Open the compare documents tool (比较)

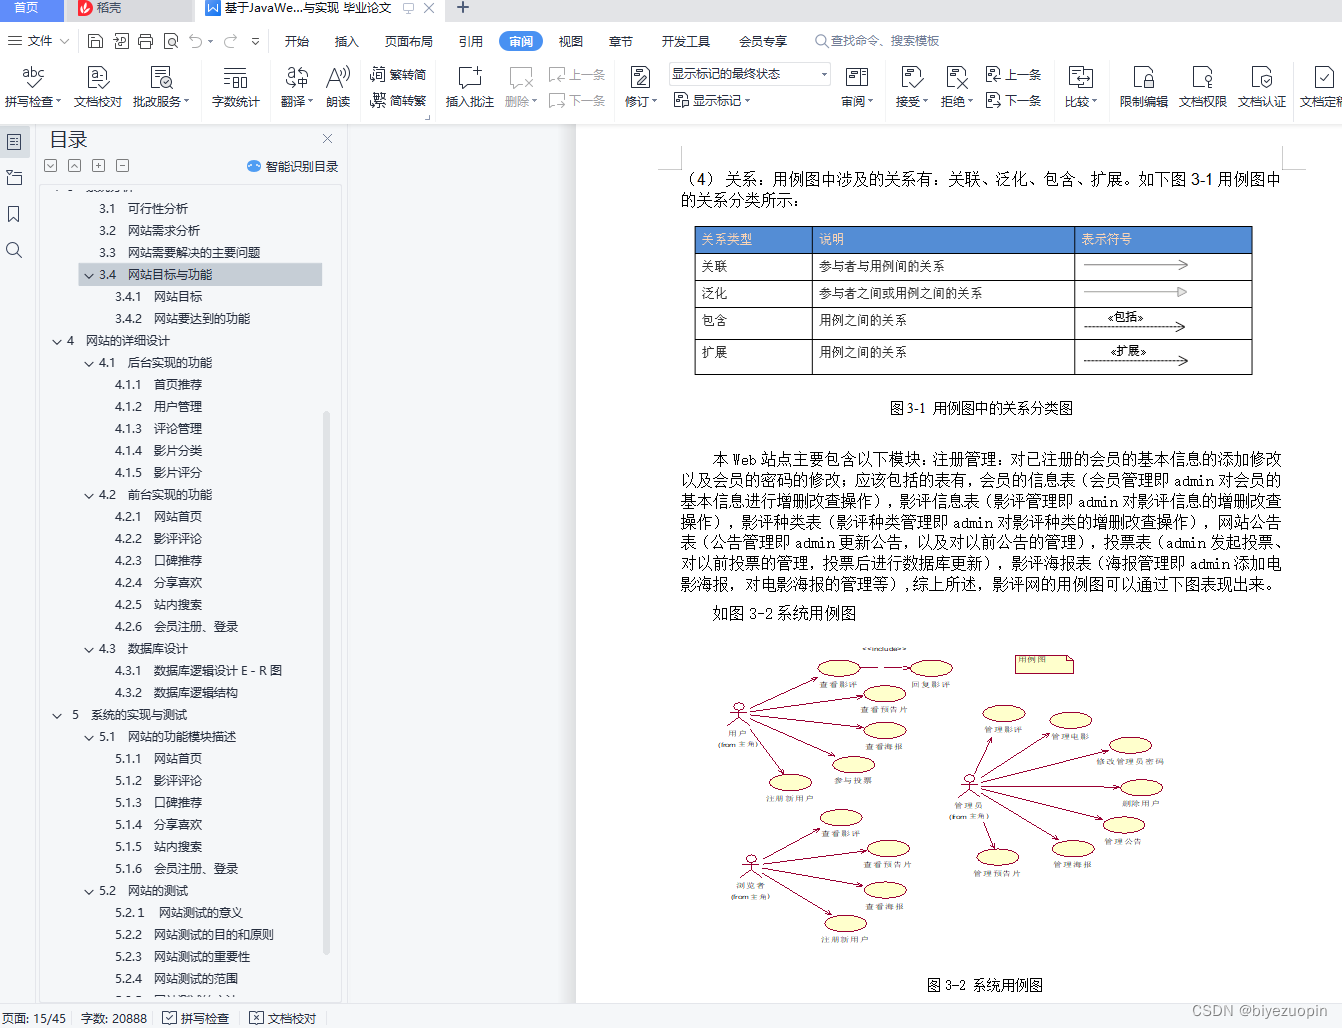tap(1080, 87)
